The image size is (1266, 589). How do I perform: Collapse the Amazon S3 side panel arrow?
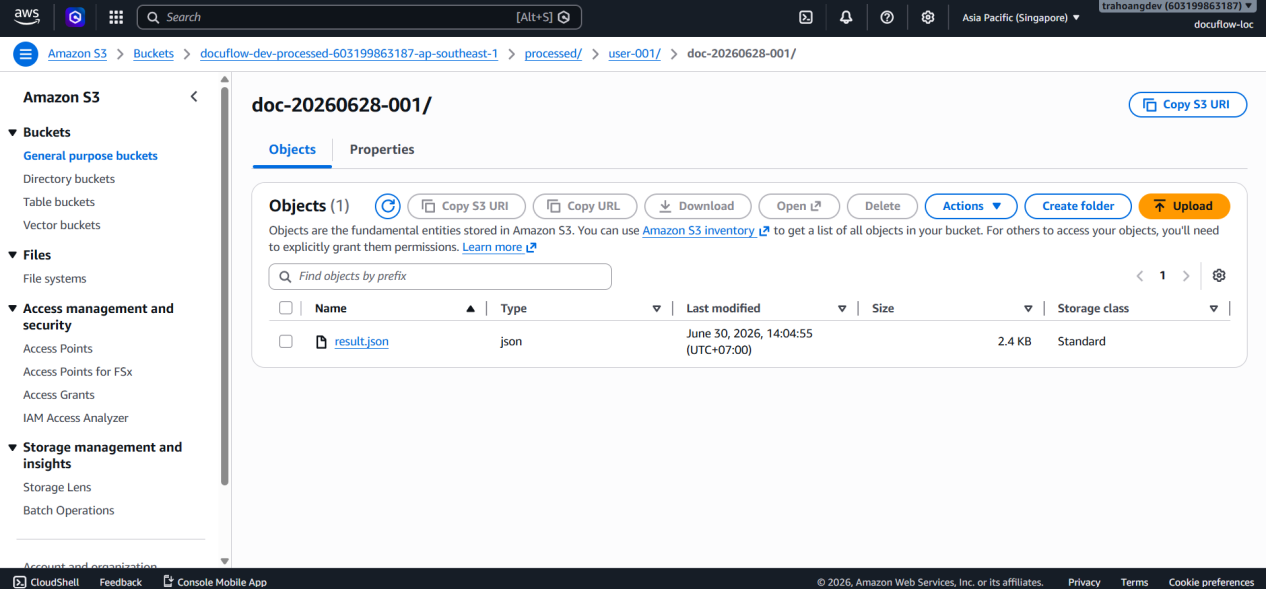194,97
